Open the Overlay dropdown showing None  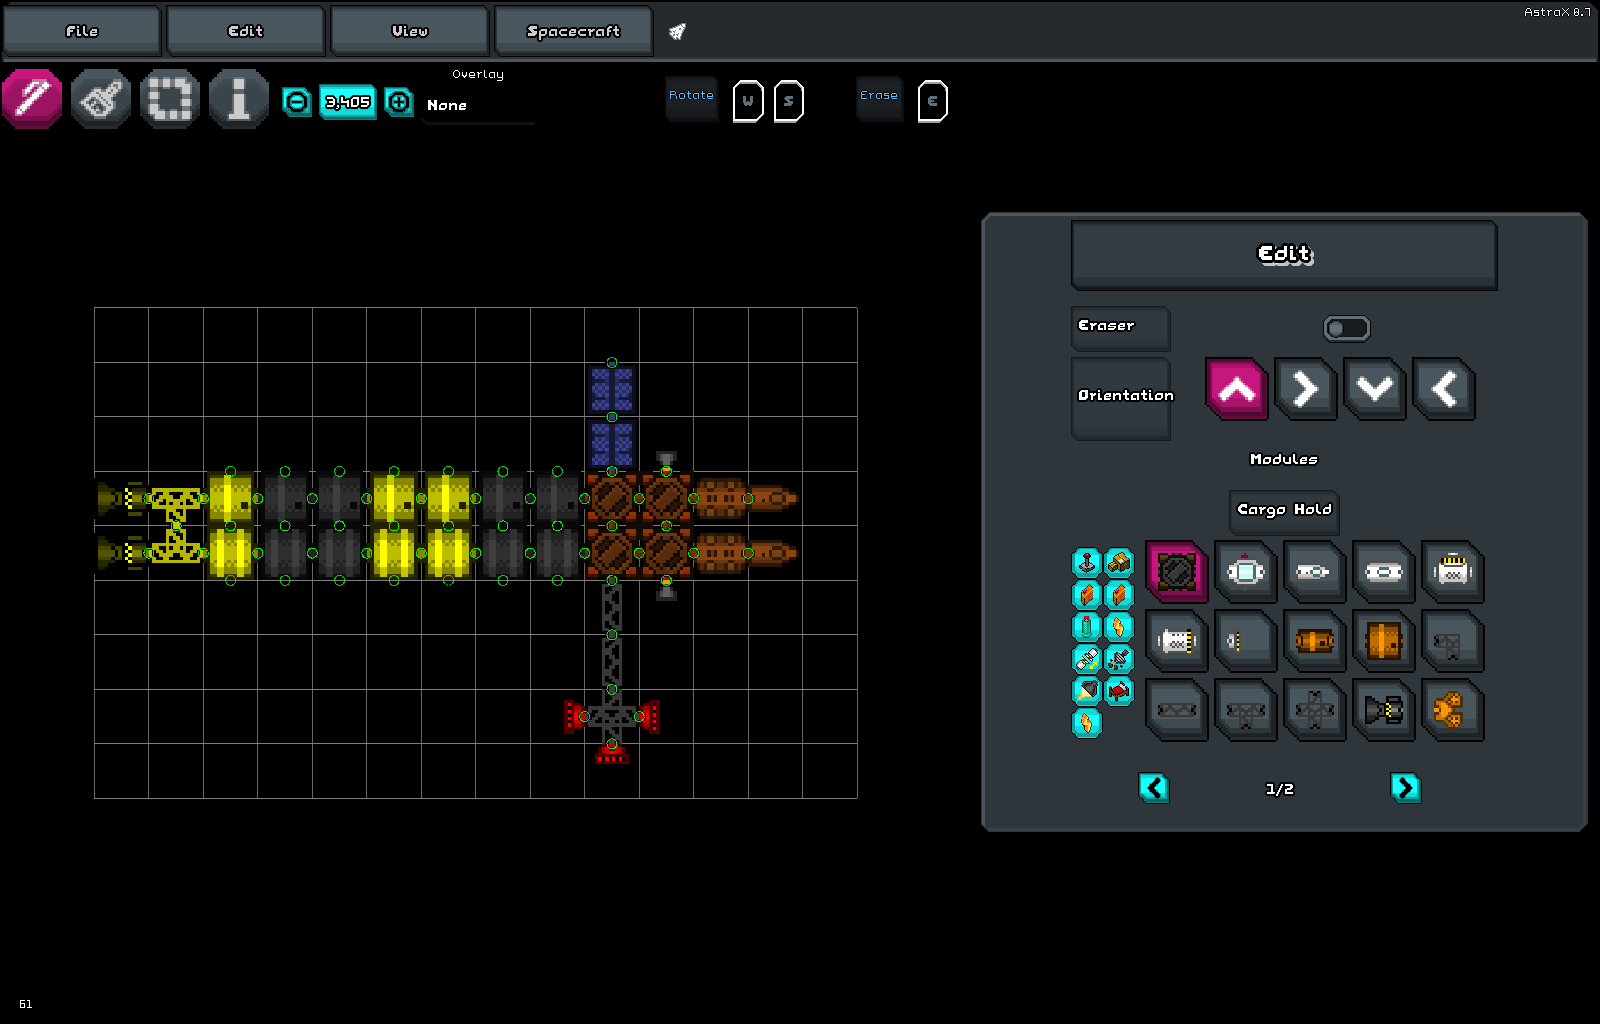point(478,106)
